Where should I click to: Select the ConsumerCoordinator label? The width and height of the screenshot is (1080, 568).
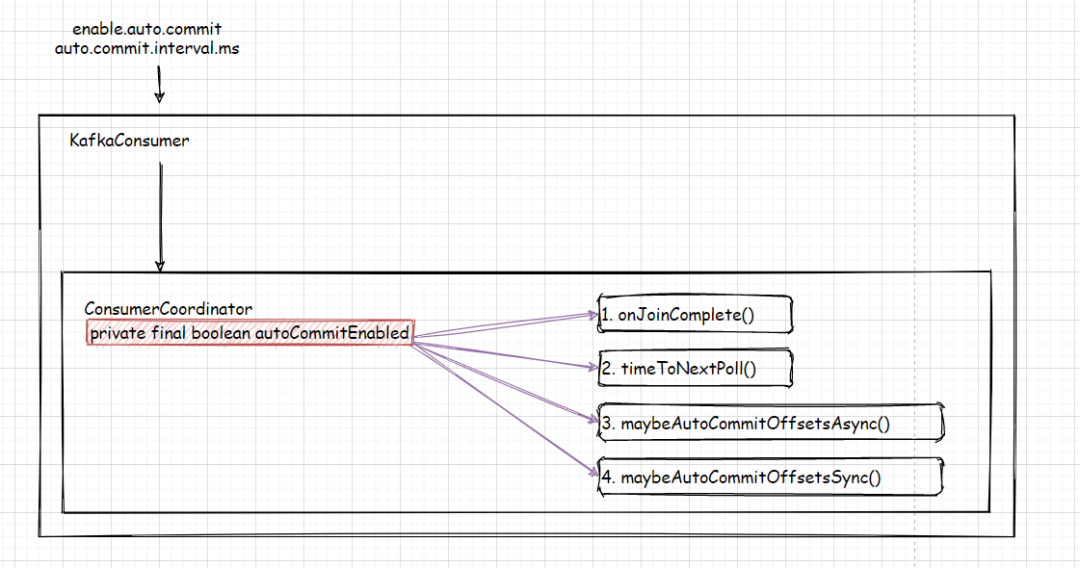click(168, 308)
